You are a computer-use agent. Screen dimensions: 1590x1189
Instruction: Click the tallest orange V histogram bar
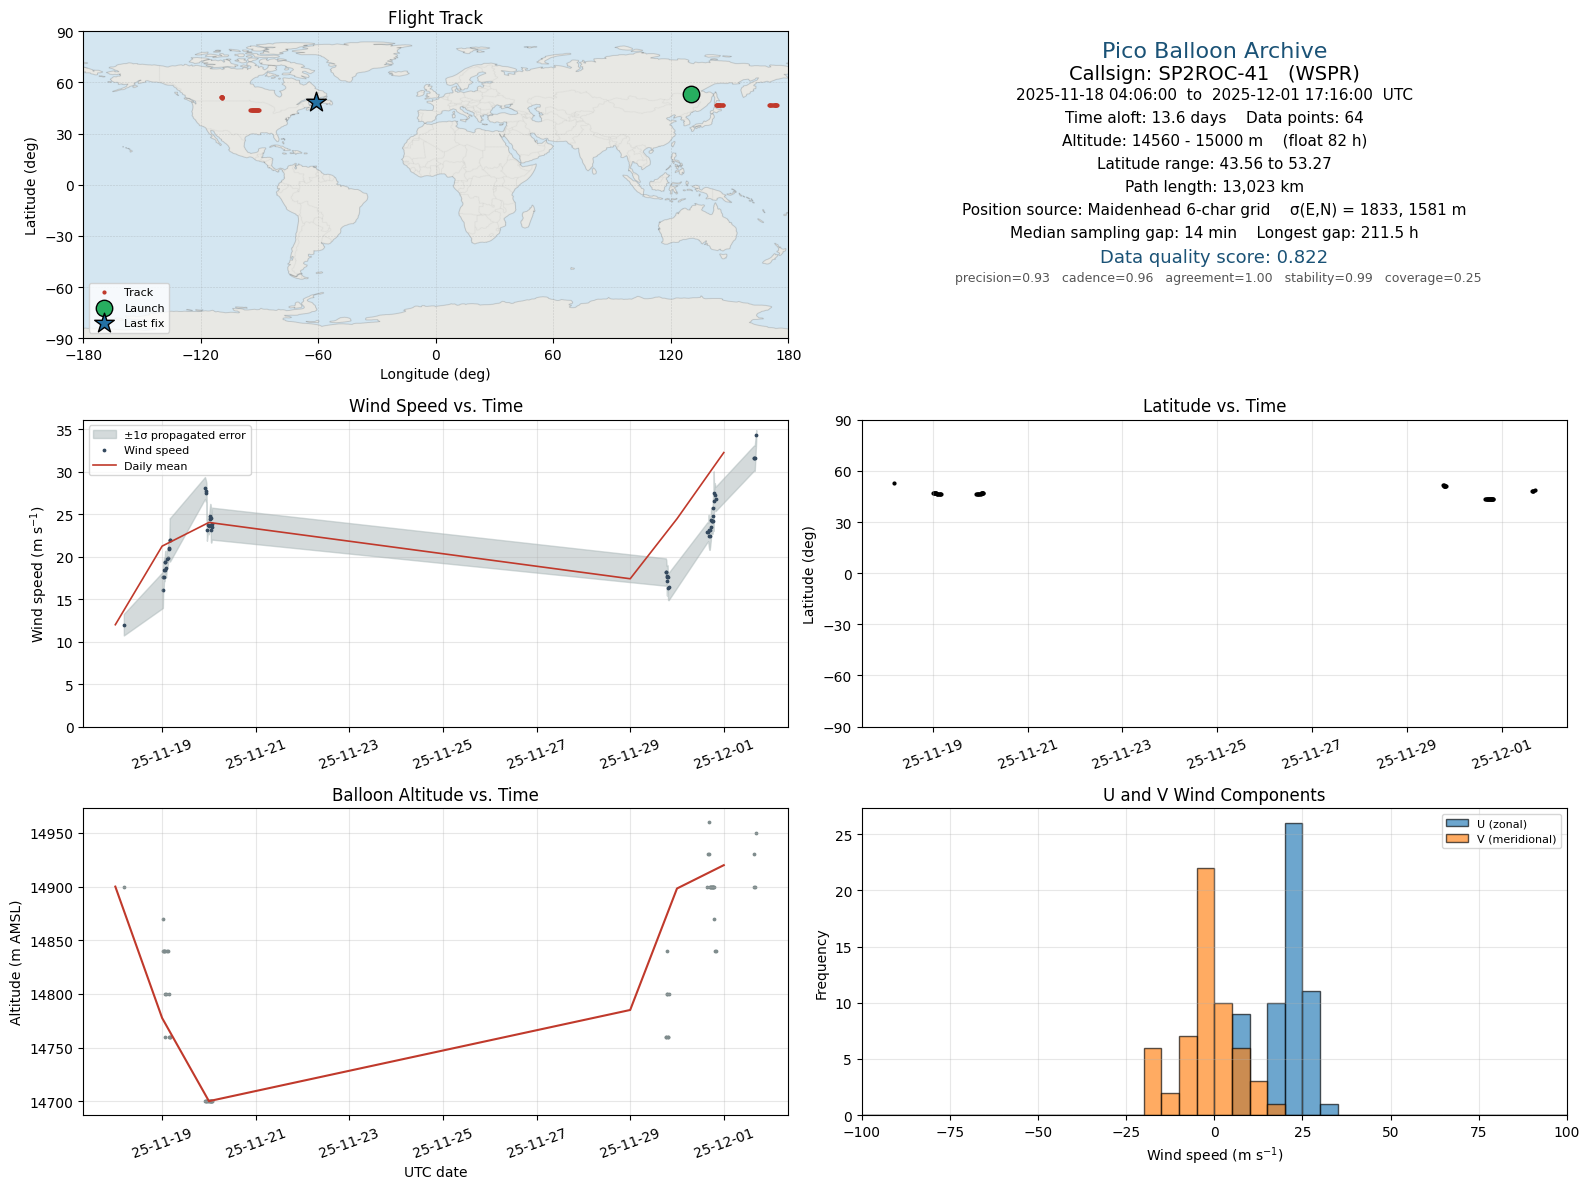(1206, 992)
